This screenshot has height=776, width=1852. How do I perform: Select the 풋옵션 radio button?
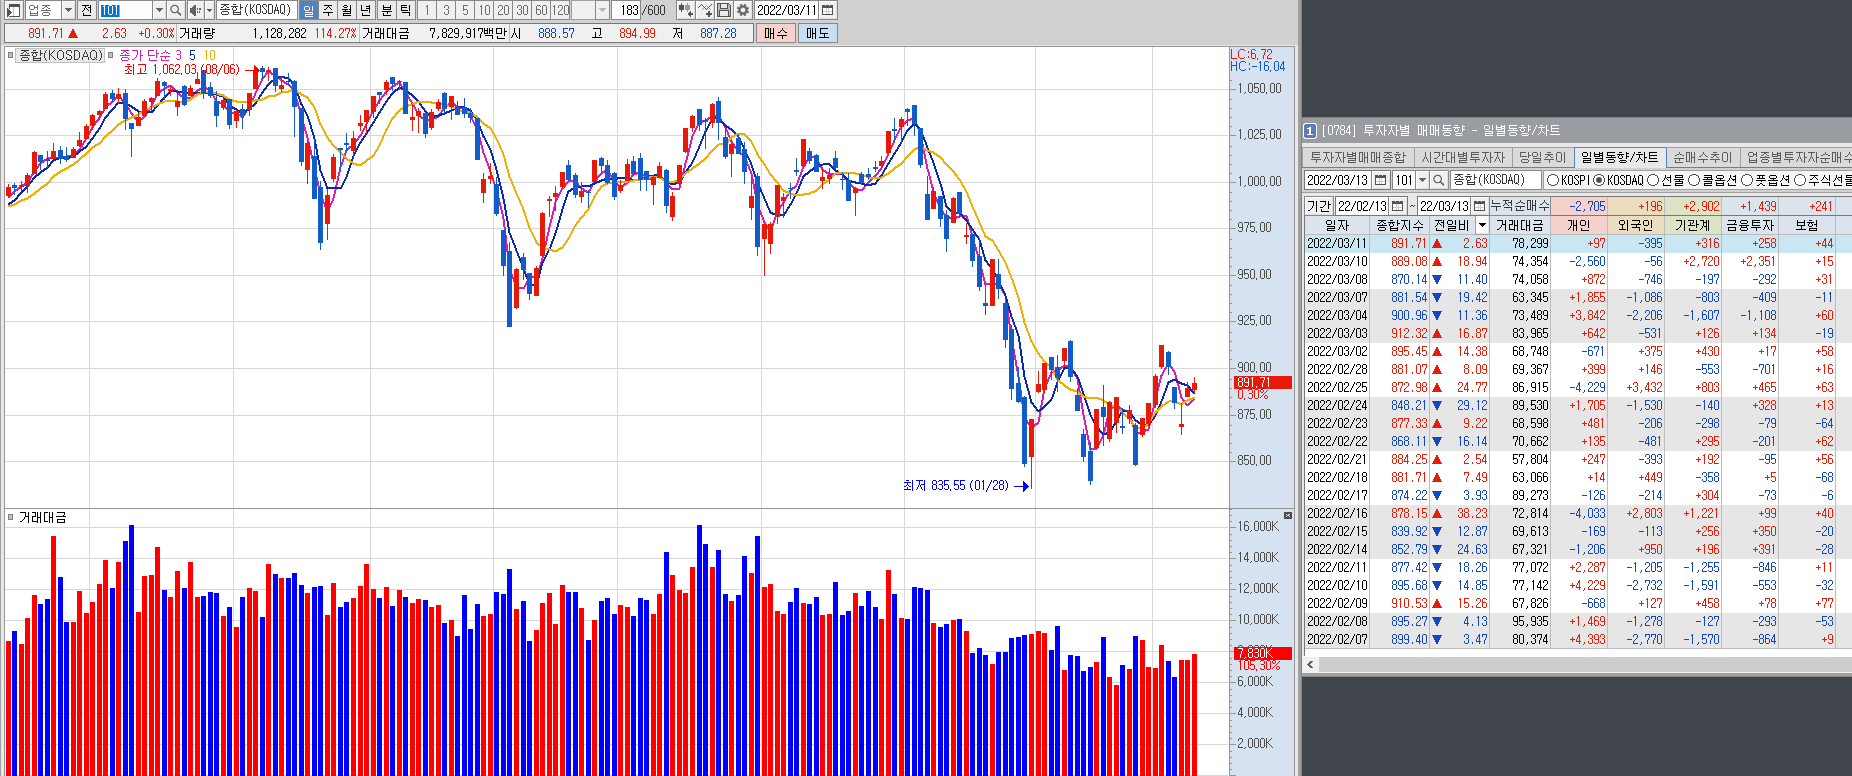(x=1747, y=180)
